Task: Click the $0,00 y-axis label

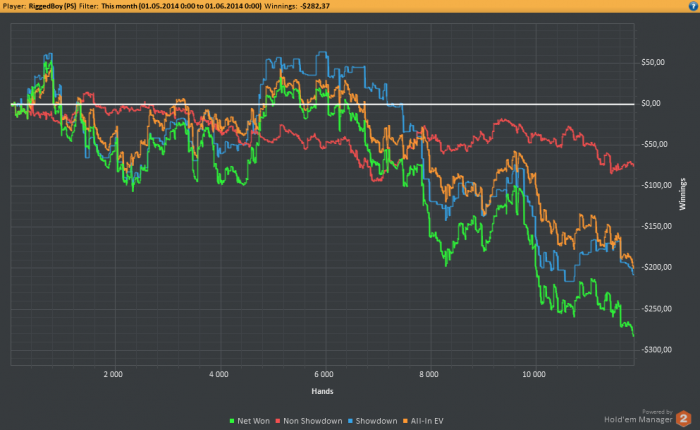Action: click(x=651, y=104)
